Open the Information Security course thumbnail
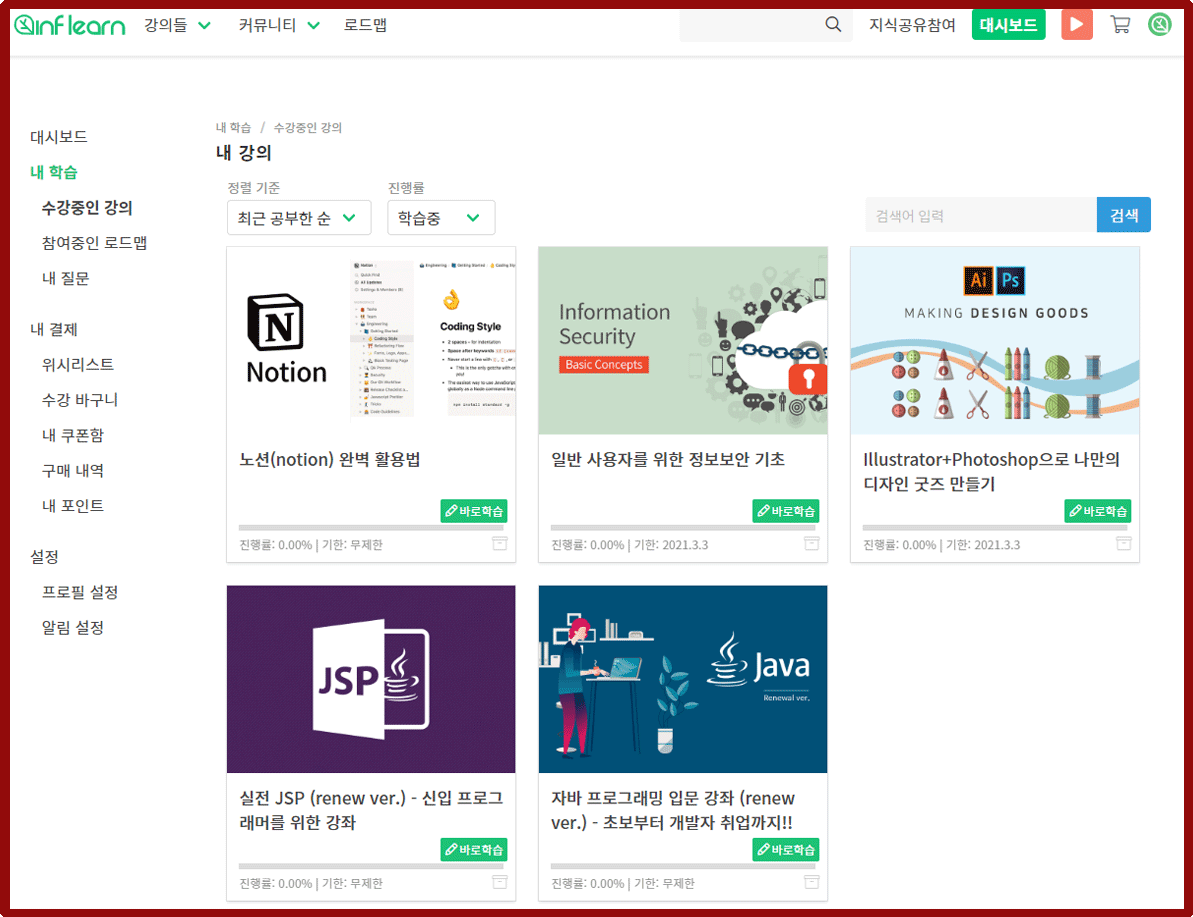 pos(683,340)
